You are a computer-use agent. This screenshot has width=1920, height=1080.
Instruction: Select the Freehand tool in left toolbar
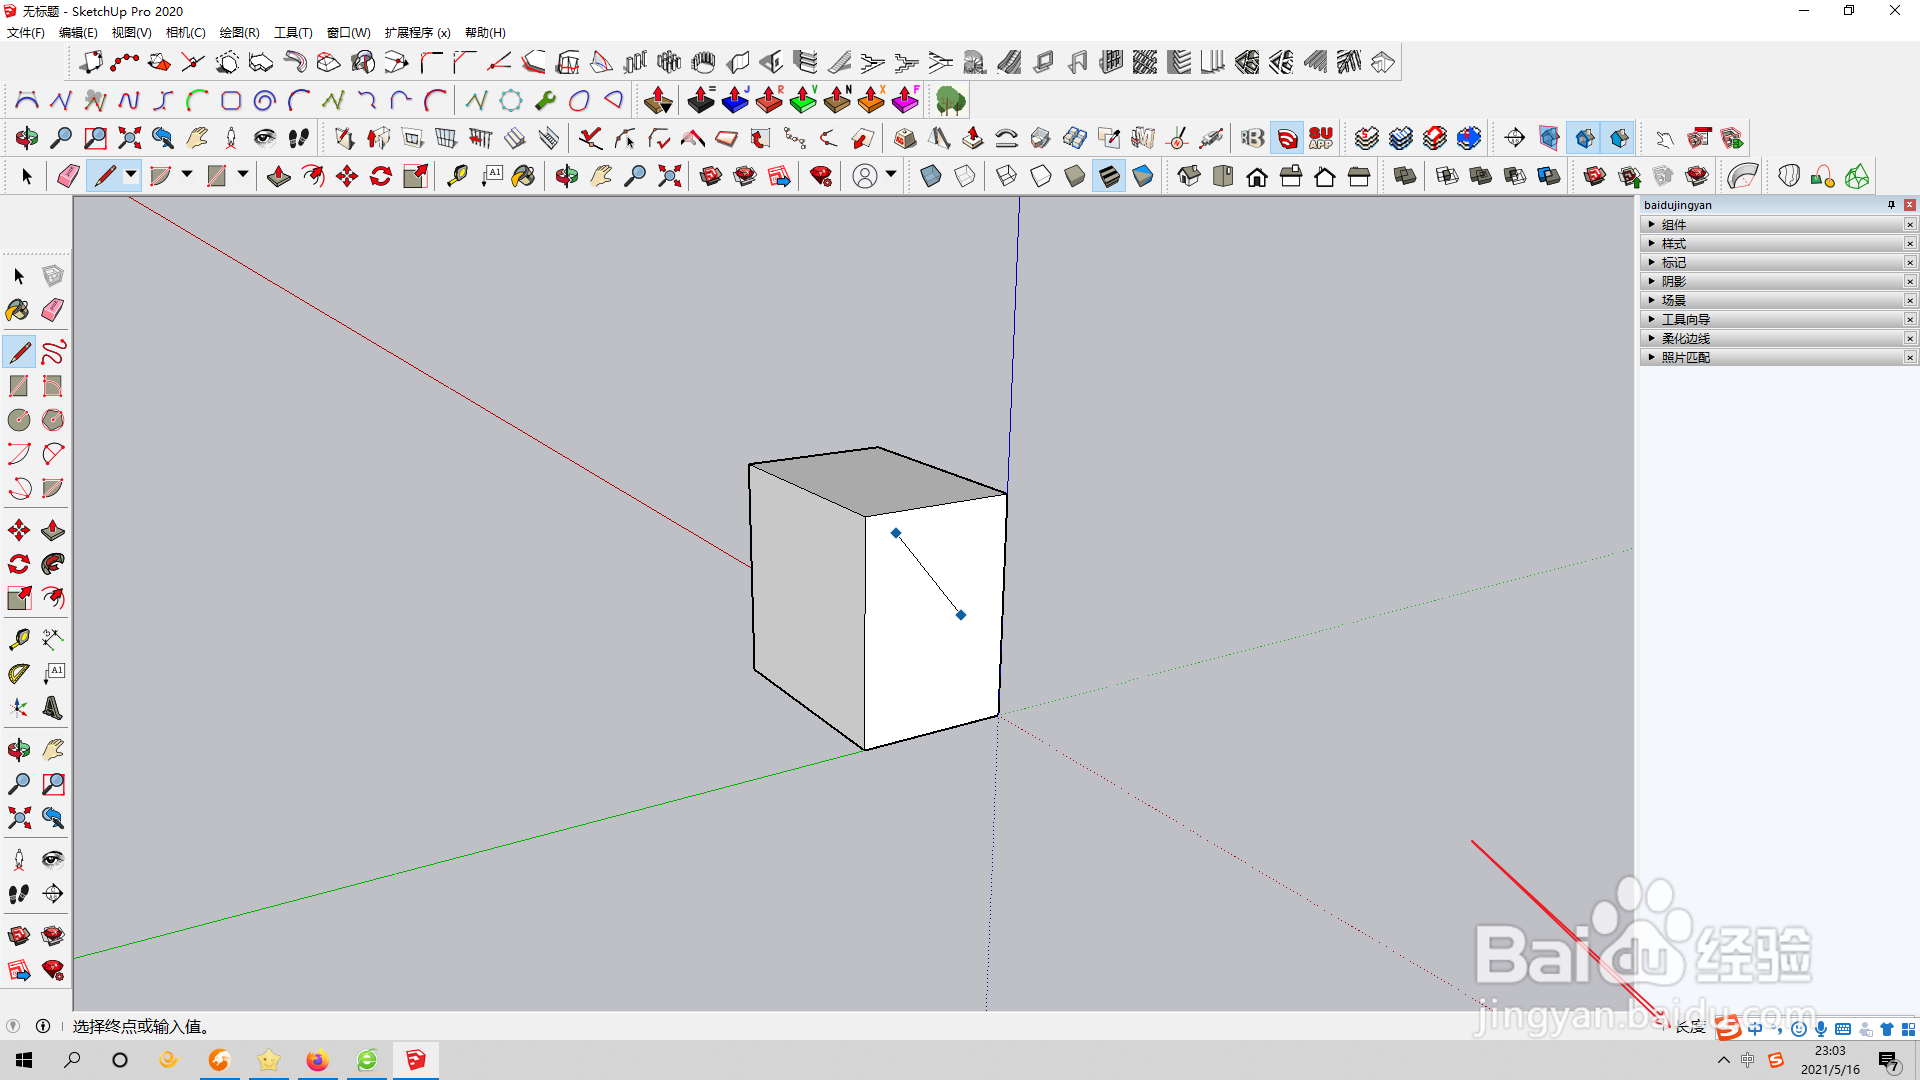pos(53,352)
